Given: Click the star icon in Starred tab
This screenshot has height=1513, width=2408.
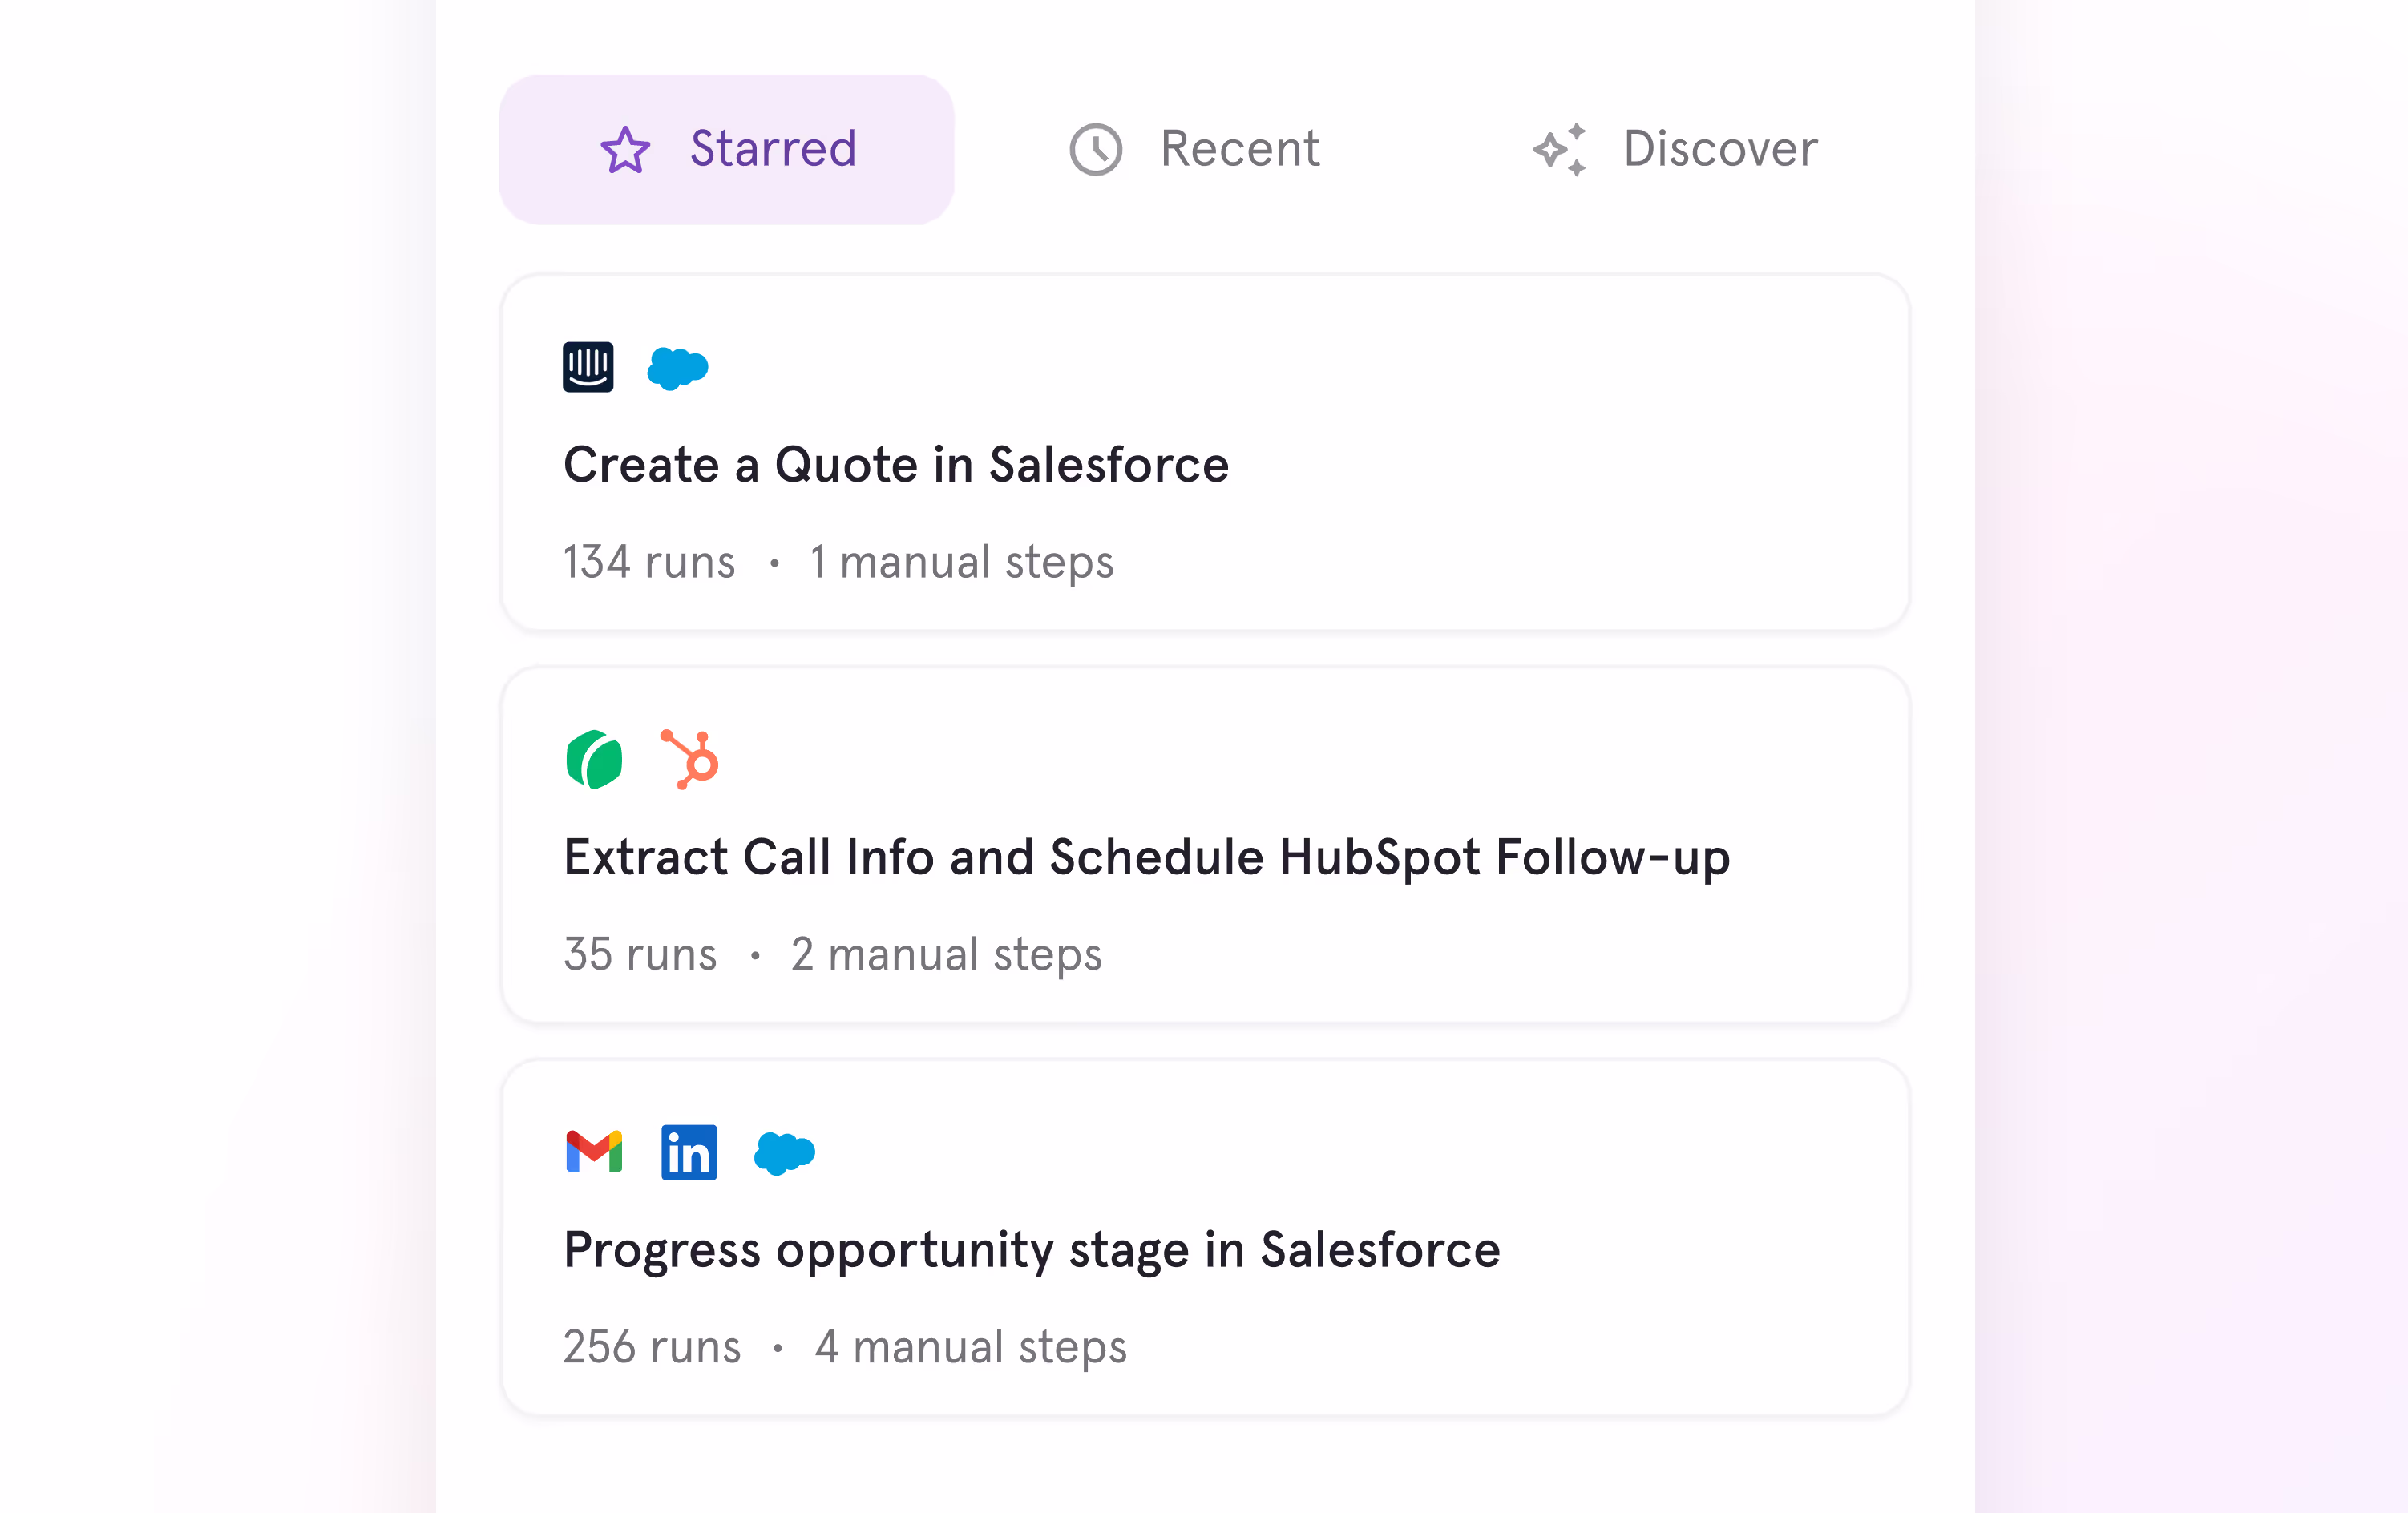Looking at the screenshot, I should [x=625, y=150].
